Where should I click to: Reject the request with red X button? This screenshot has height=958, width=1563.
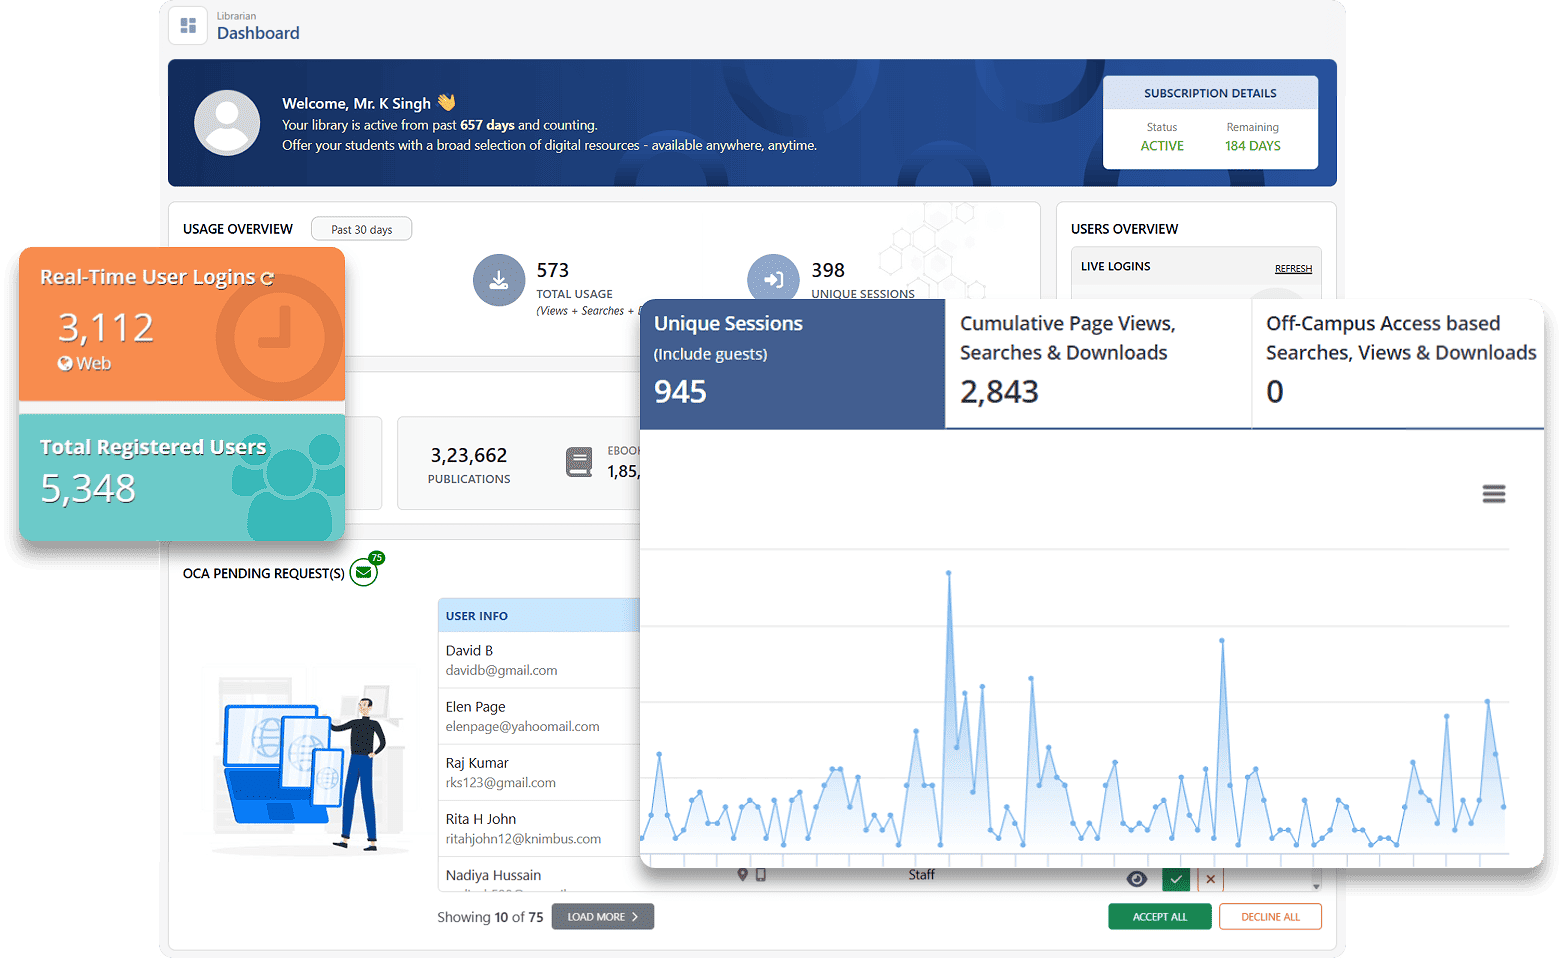(1210, 879)
